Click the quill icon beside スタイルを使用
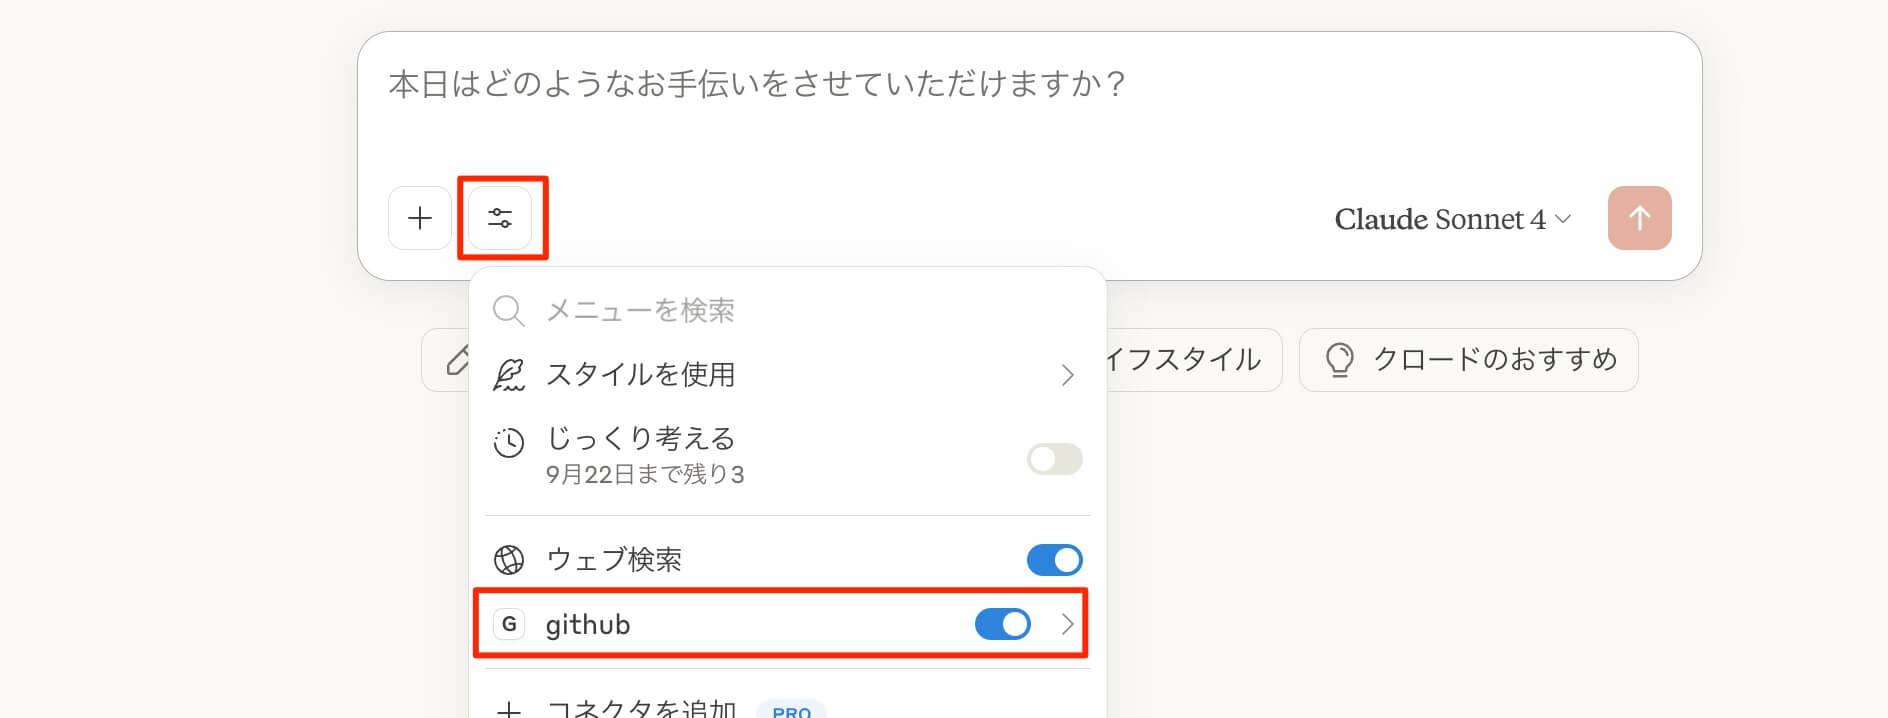 tap(509, 375)
